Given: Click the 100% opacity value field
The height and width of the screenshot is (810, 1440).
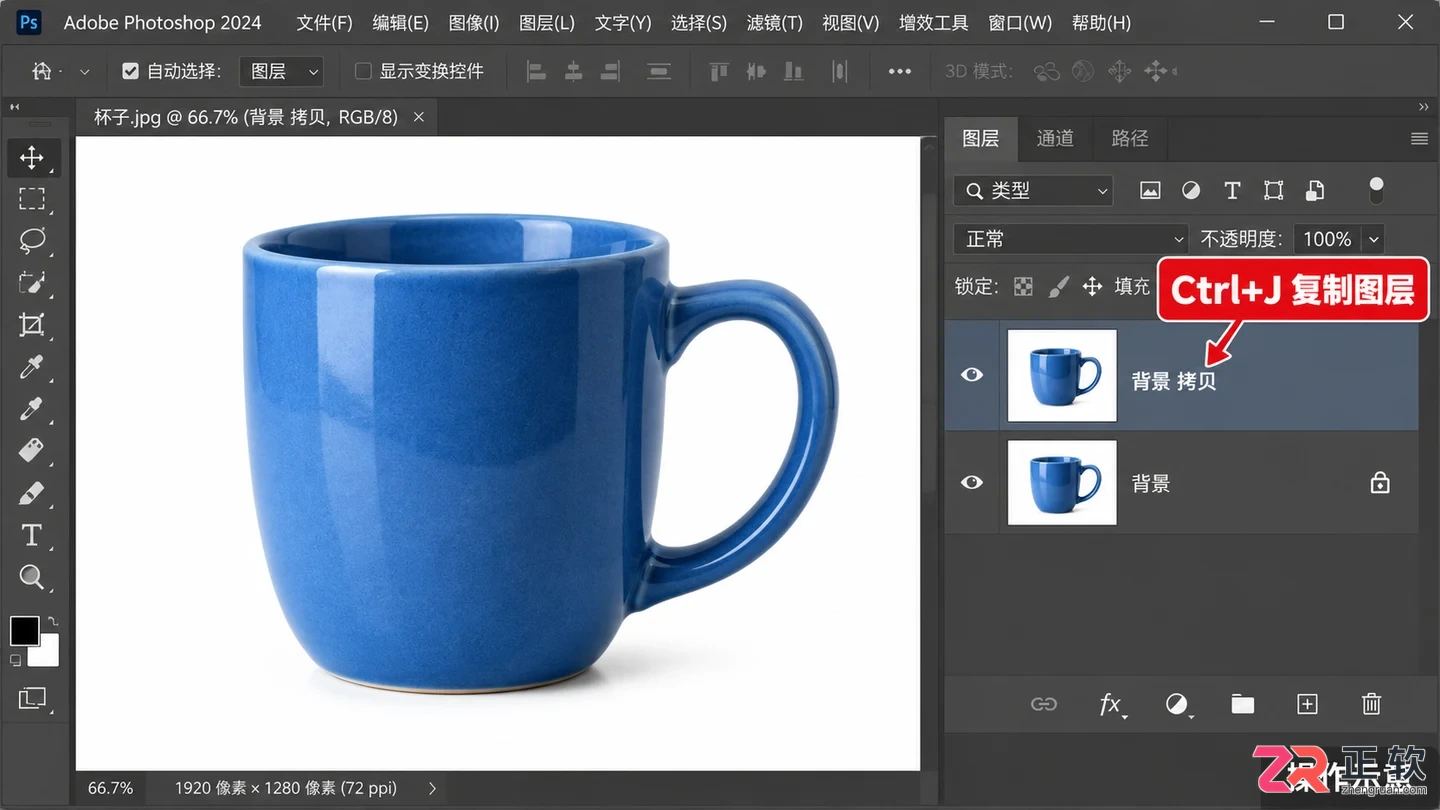Looking at the screenshot, I should tap(1327, 239).
